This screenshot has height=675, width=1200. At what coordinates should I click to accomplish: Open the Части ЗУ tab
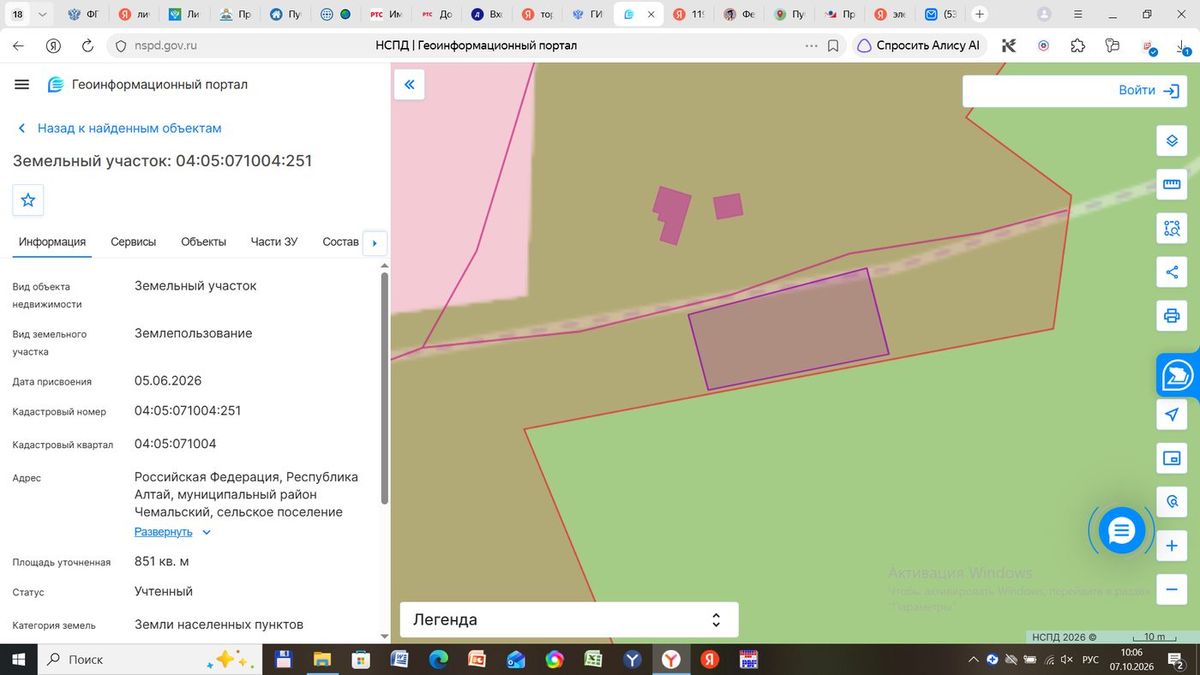pos(274,242)
